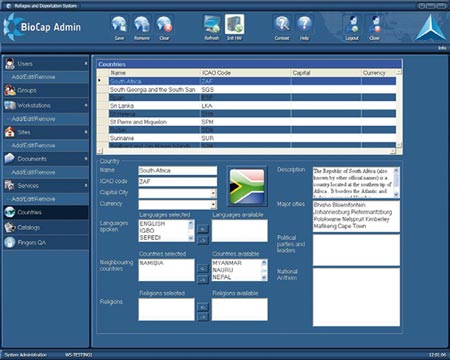Image resolution: width=450 pixels, height=360 pixels.
Task: Click Add/Edit/Remove under Documents
Action: [x=33, y=172]
